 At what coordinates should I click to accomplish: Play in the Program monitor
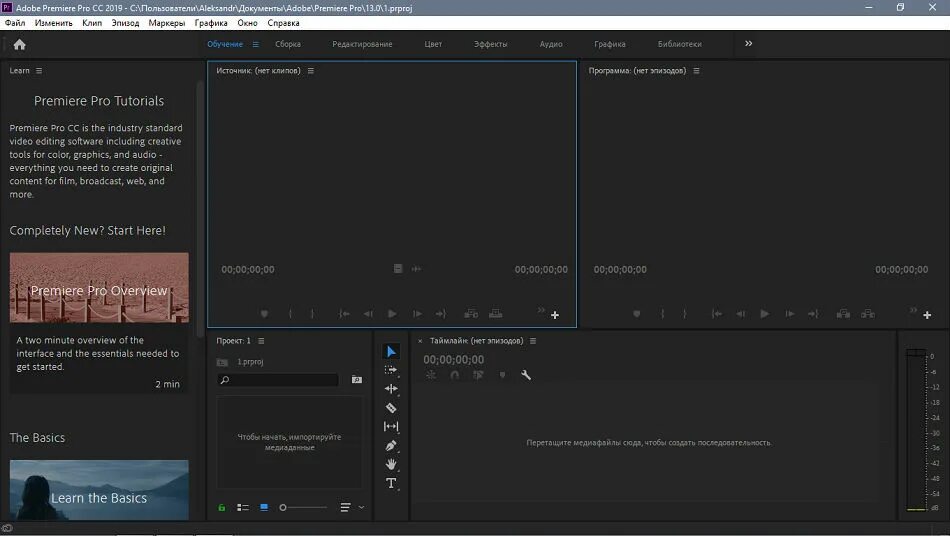pyautogui.click(x=765, y=314)
